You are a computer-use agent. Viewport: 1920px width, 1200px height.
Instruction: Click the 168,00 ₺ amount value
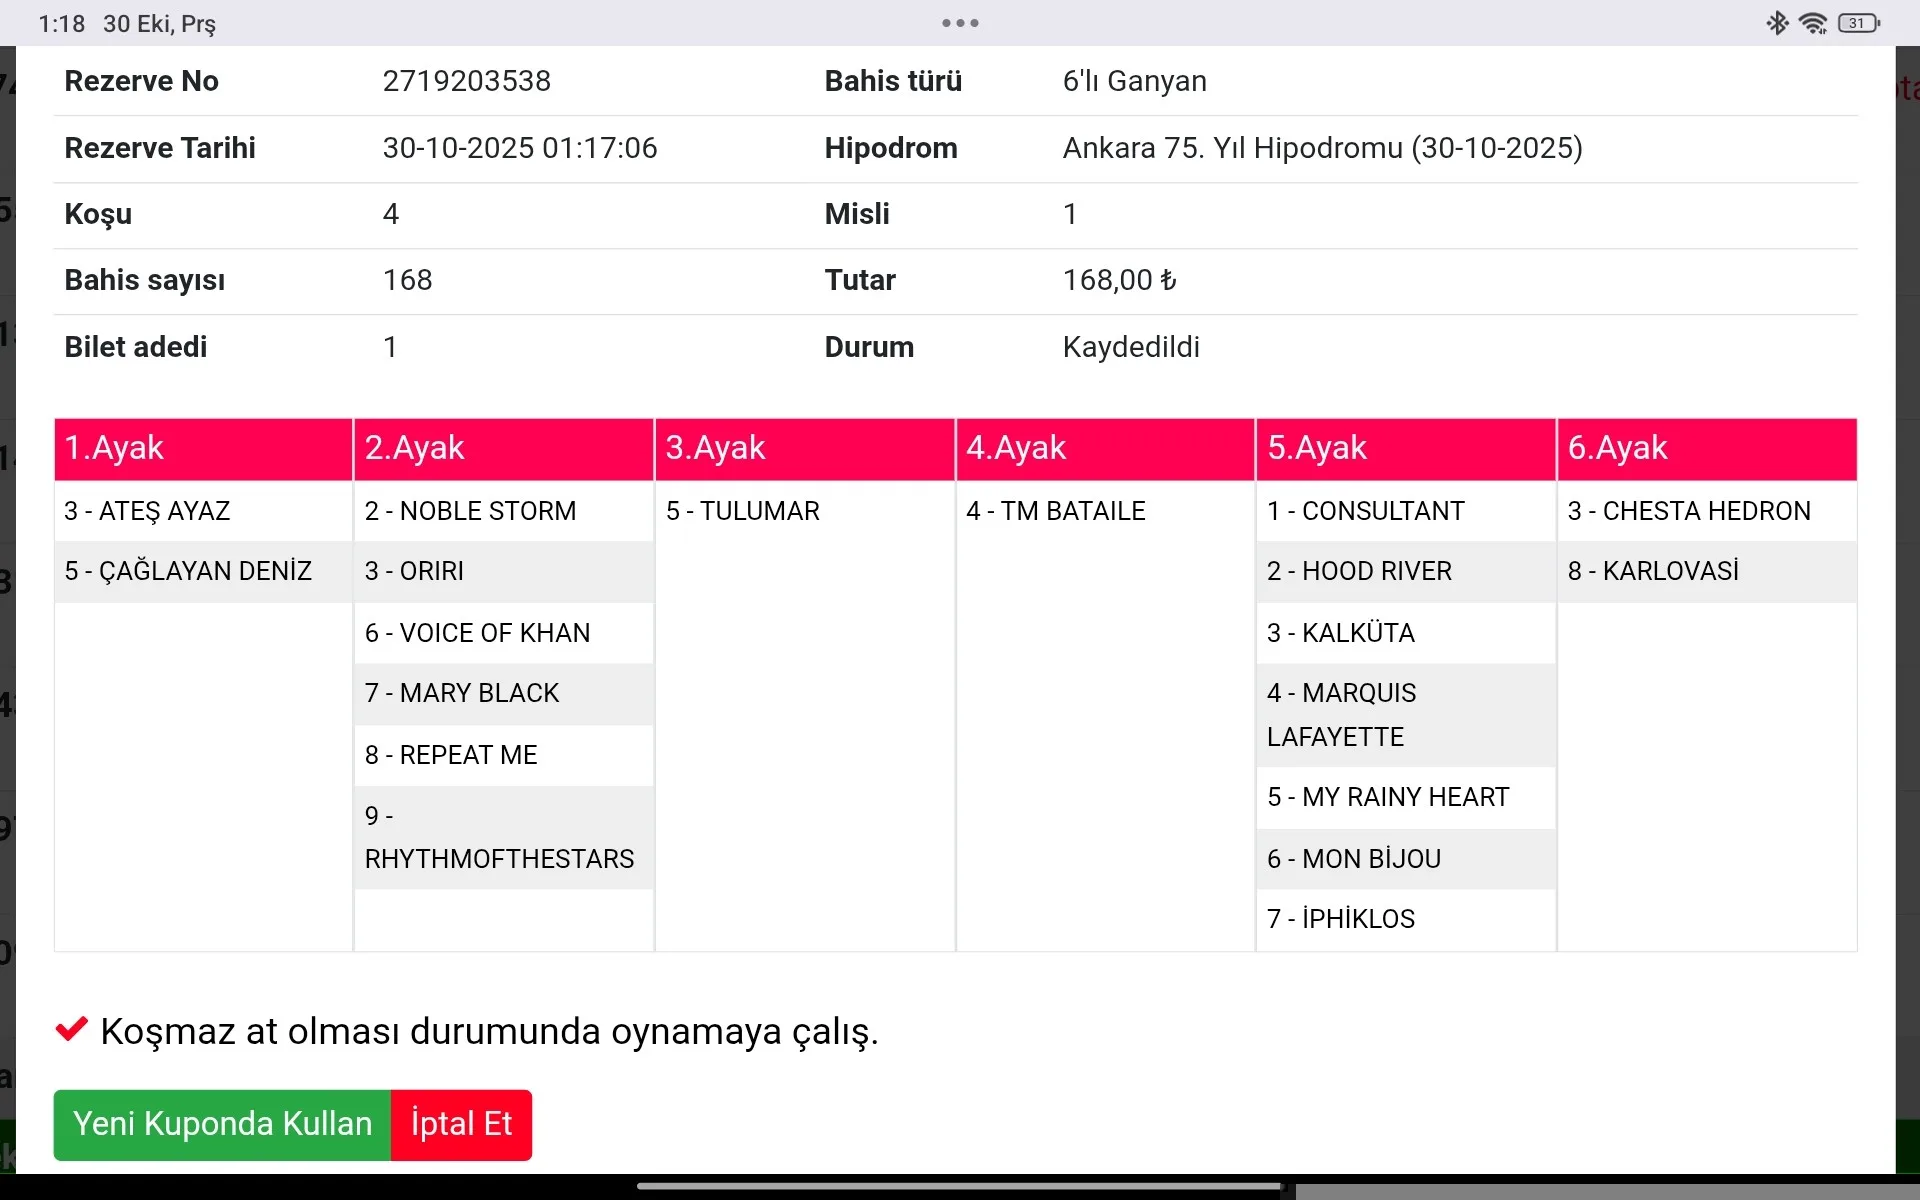pos(1119,280)
